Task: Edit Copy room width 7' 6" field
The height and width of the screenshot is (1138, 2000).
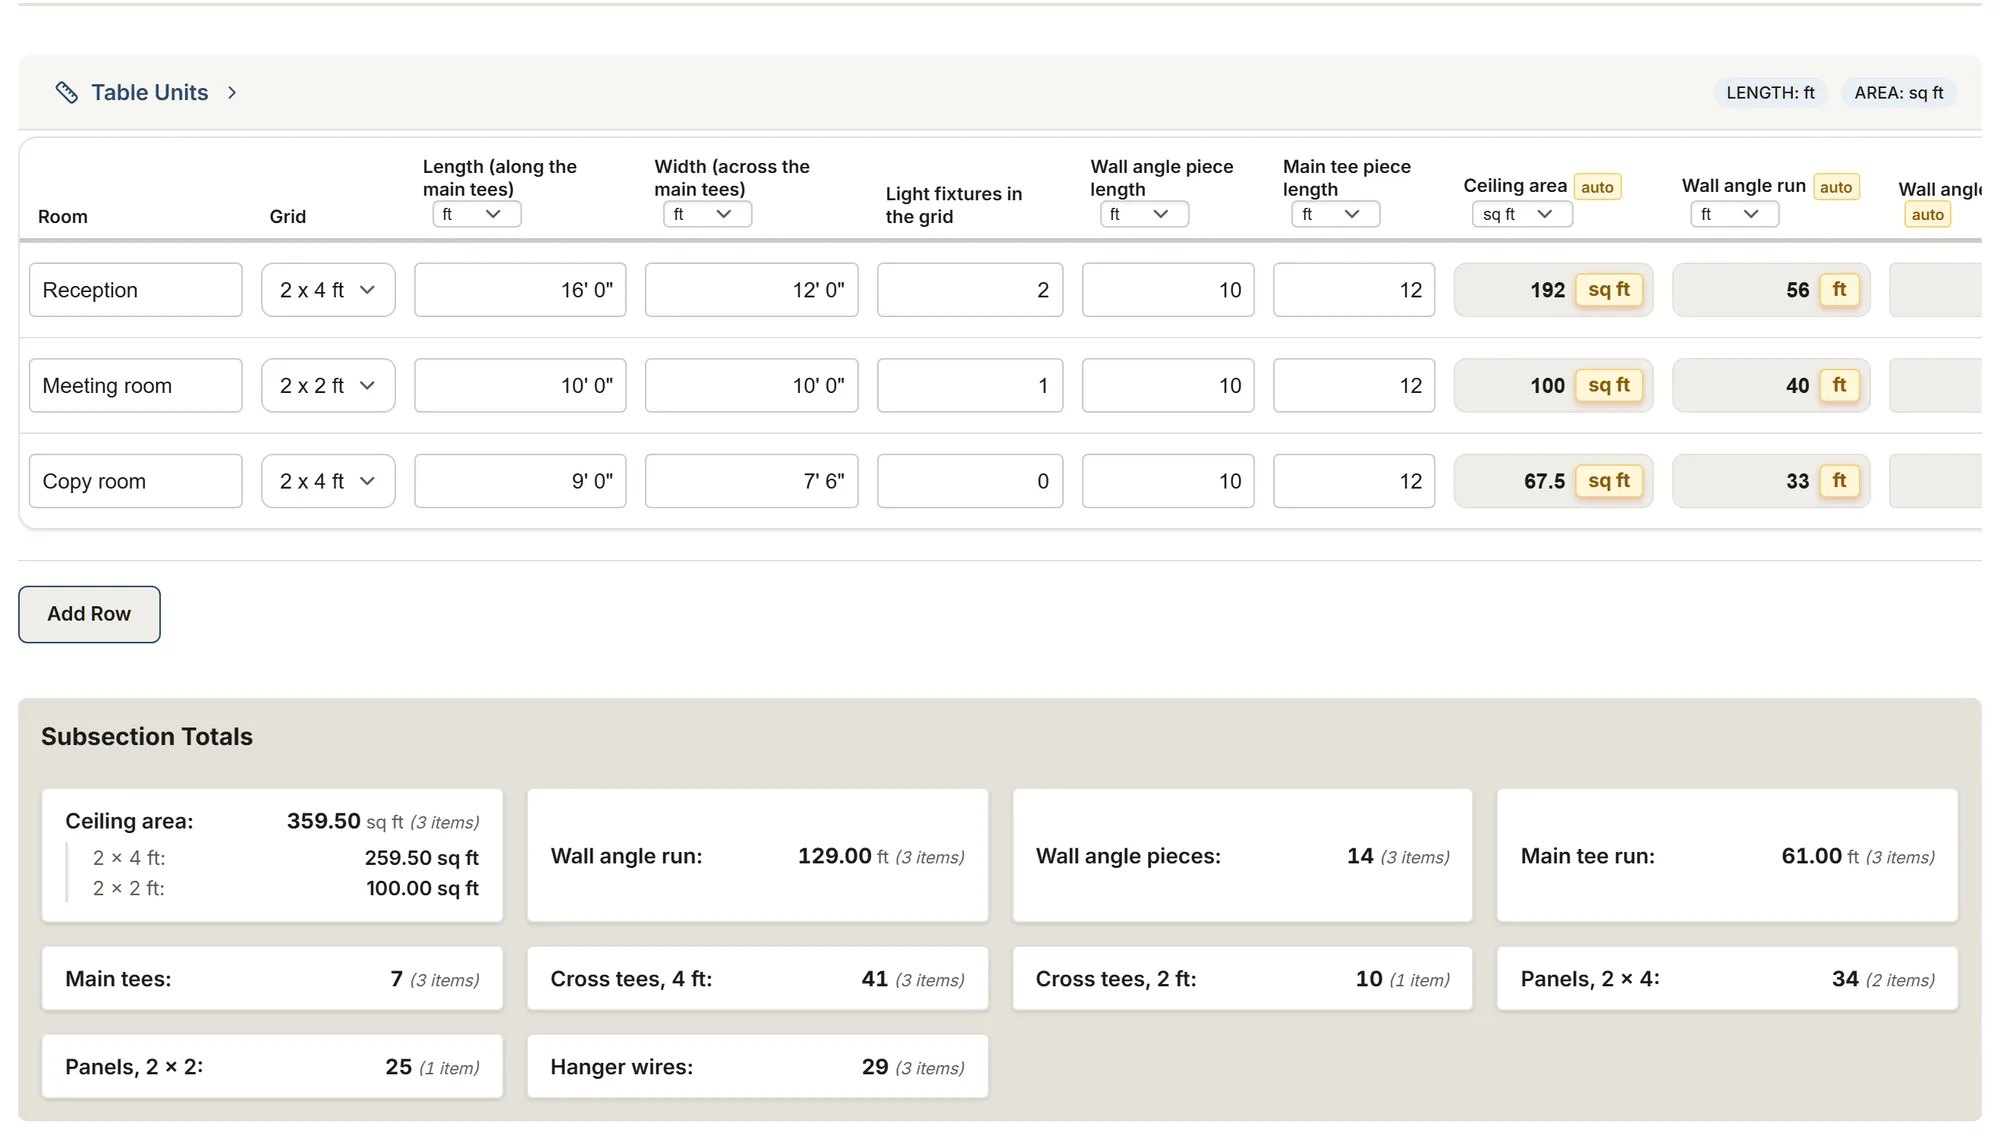Action: (x=751, y=481)
